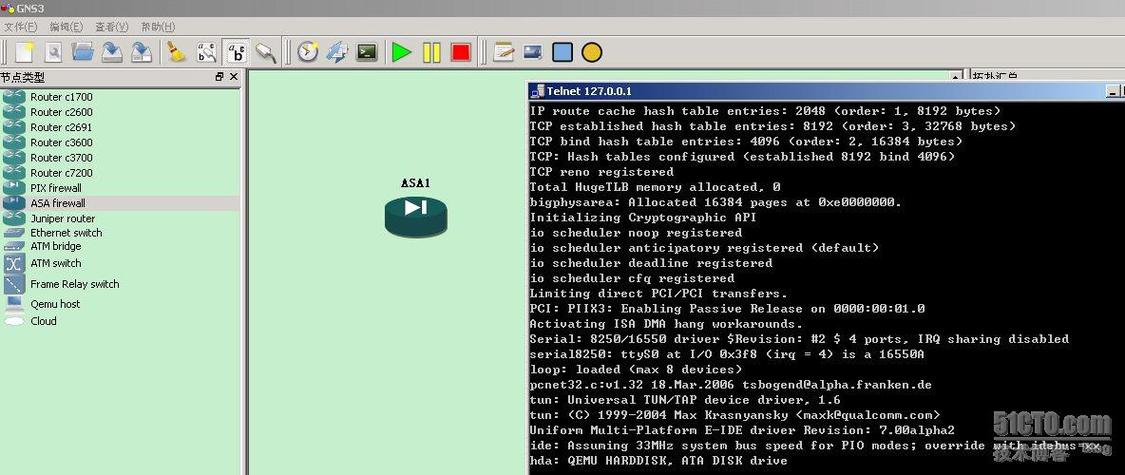Stop all devices with red square
The height and width of the screenshot is (475, 1125).
[461, 52]
